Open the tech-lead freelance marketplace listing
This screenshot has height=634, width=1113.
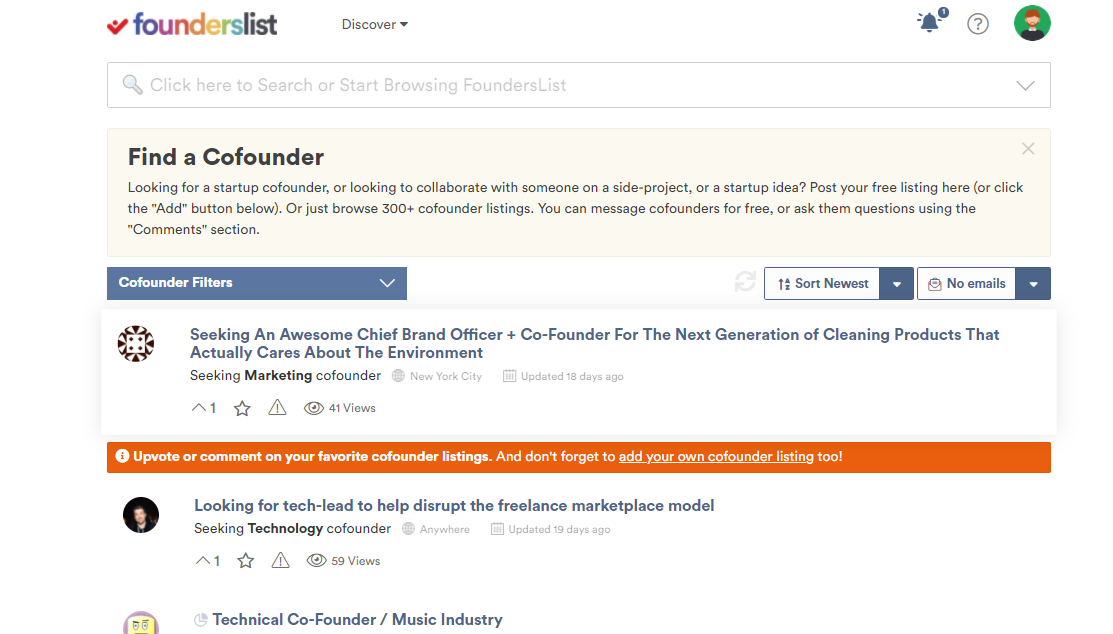[x=454, y=505]
